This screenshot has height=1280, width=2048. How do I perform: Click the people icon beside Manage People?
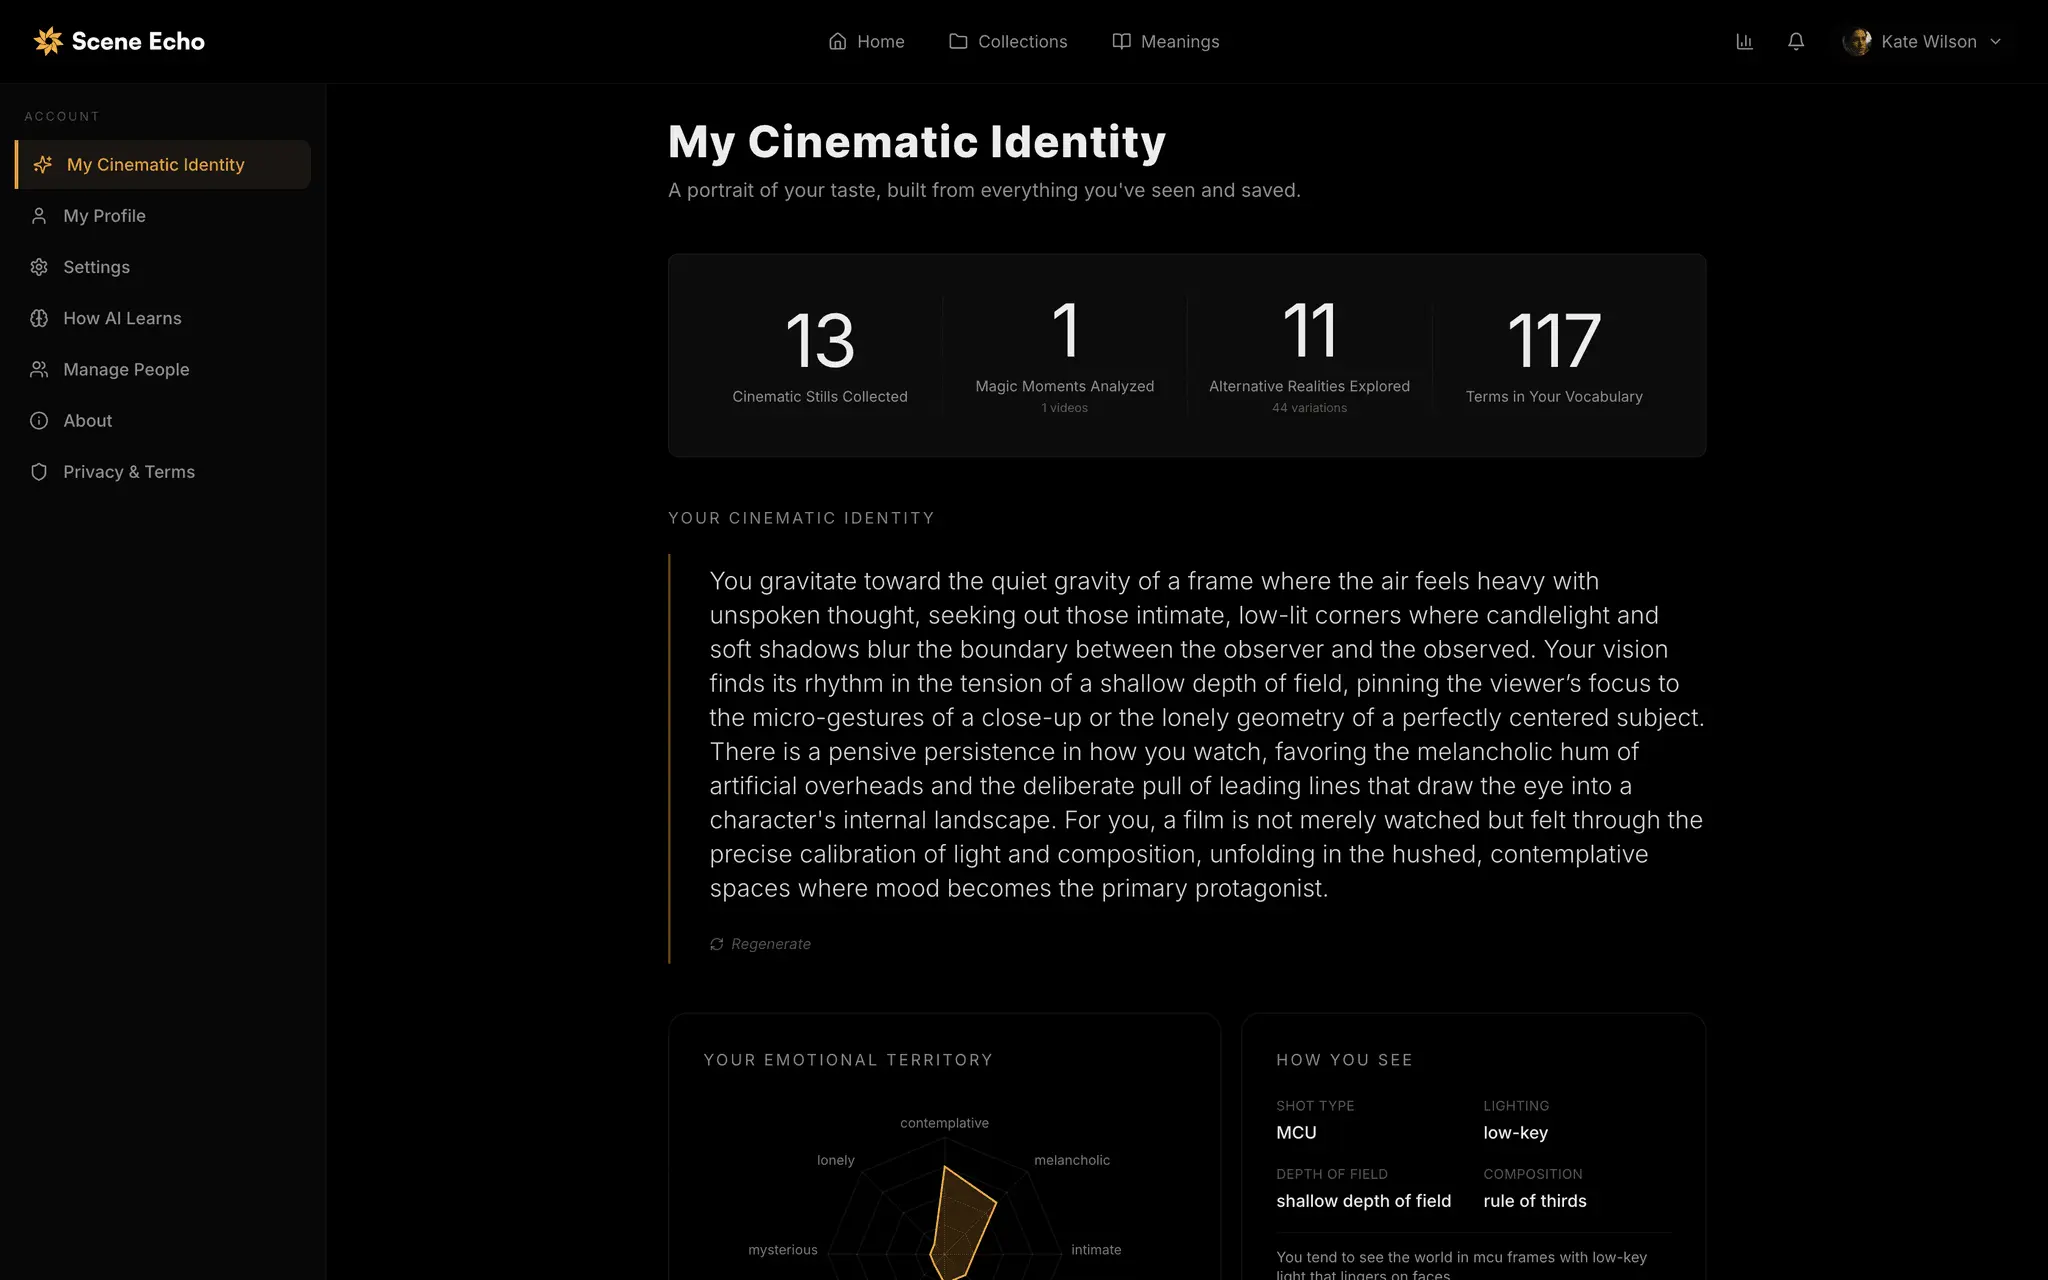click(x=39, y=369)
